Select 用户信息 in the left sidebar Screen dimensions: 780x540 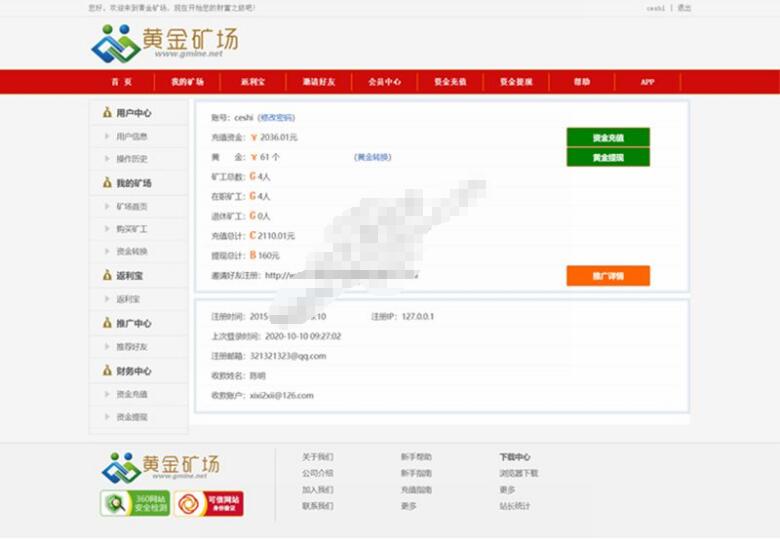click(x=132, y=136)
